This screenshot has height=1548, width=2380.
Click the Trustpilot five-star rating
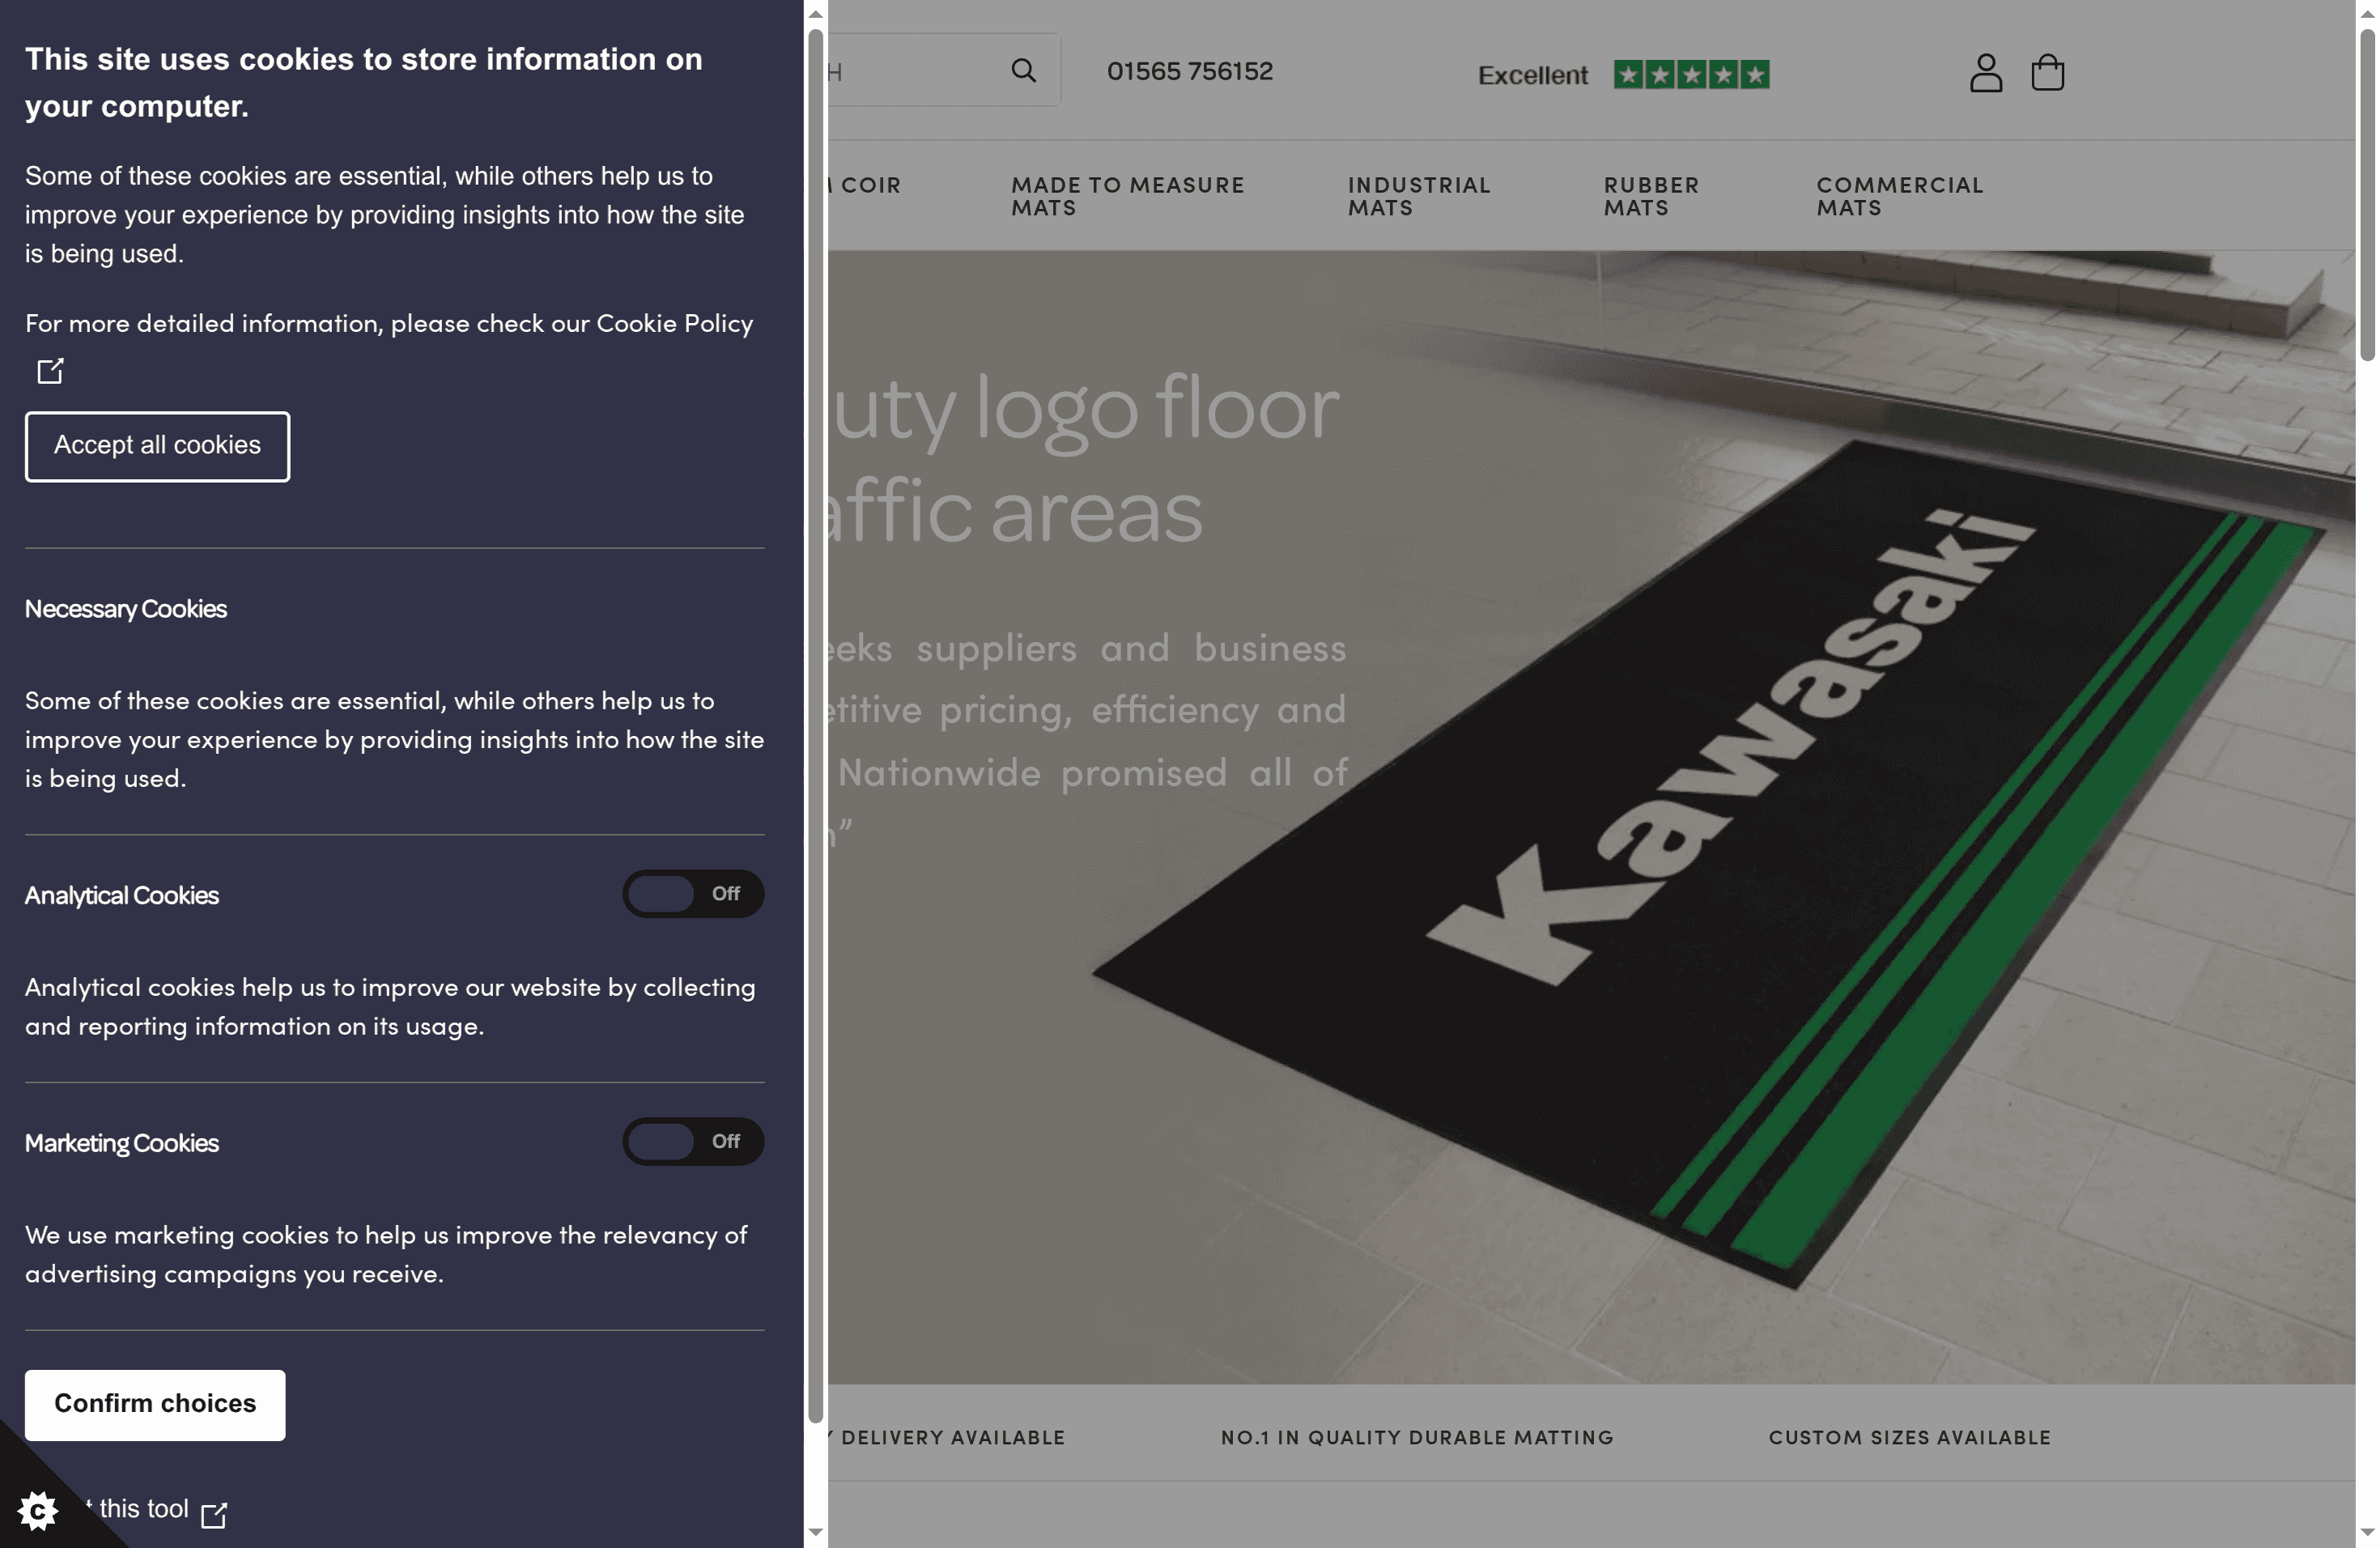coord(1691,75)
